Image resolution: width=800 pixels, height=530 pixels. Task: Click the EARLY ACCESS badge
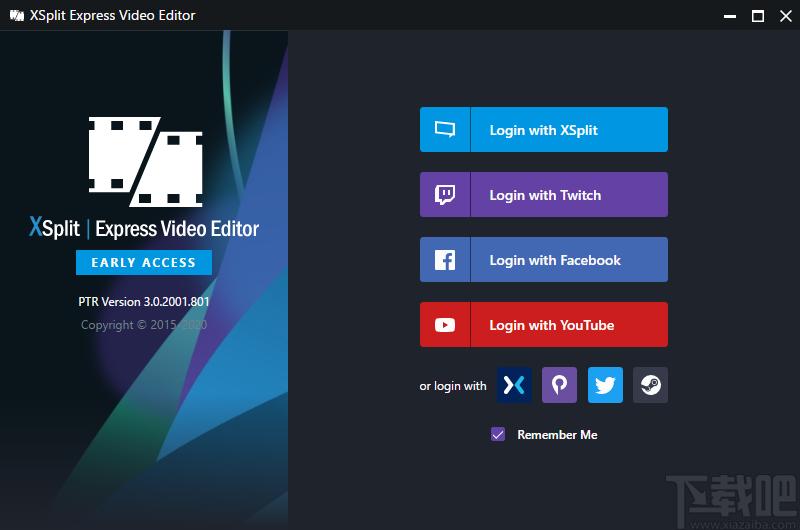tap(144, 263)
